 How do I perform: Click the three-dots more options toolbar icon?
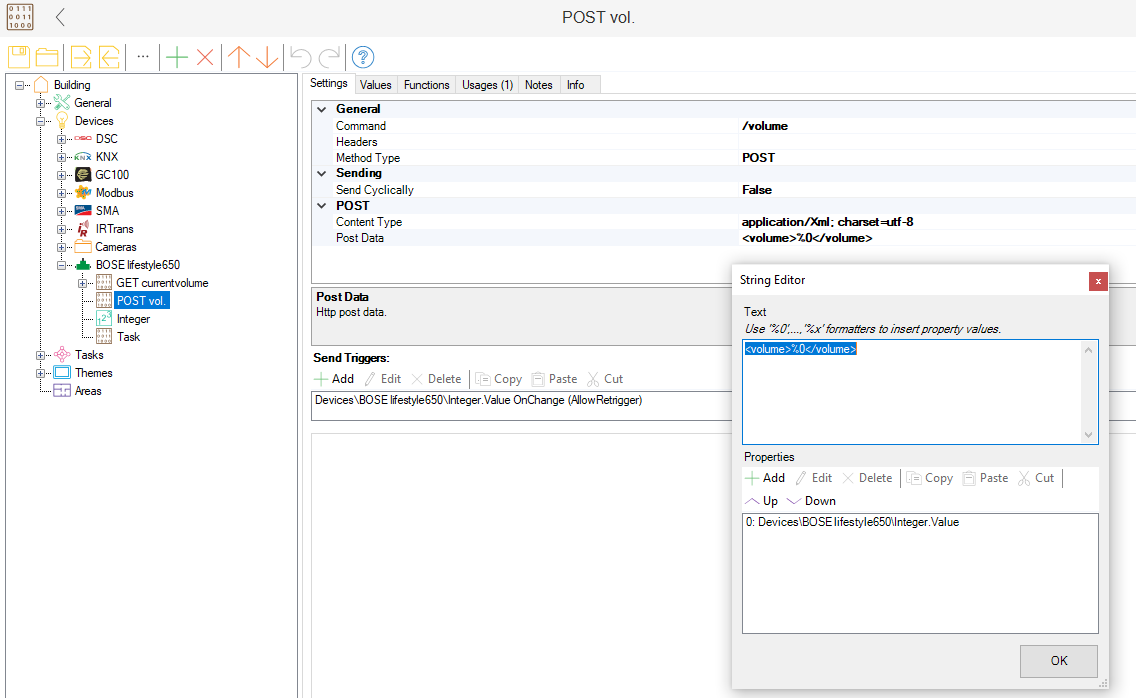143,57
